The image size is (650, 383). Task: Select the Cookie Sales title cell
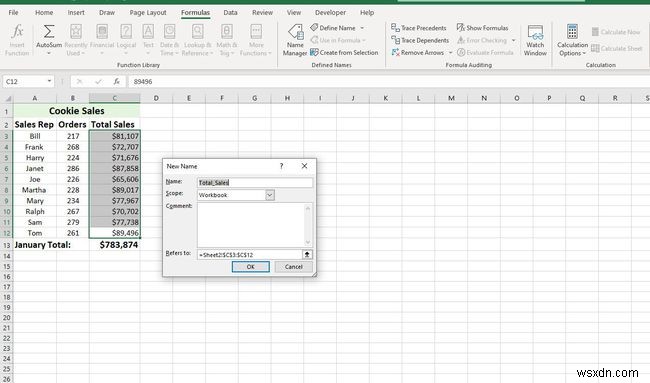point(77,111)
